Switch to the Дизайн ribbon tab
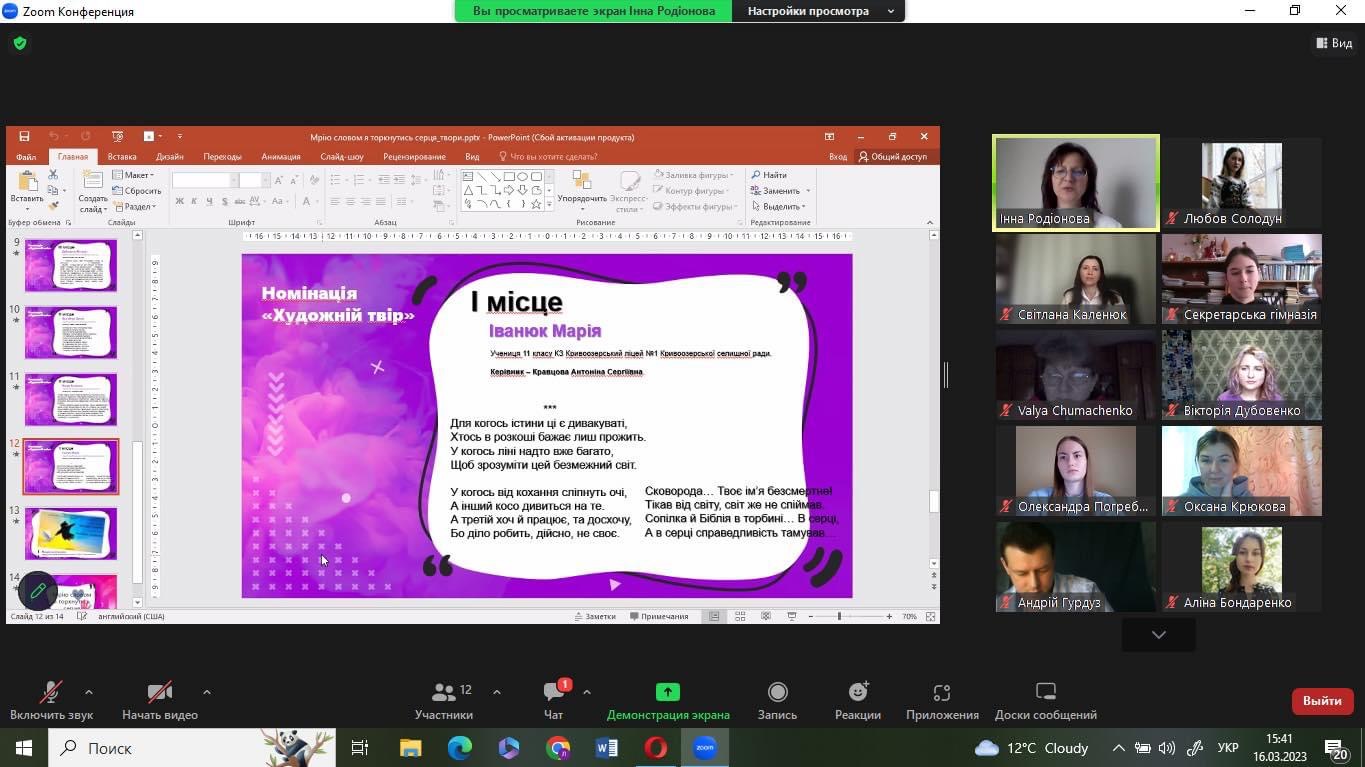This screenshot has width=1365, height=767. pos(169,157)
